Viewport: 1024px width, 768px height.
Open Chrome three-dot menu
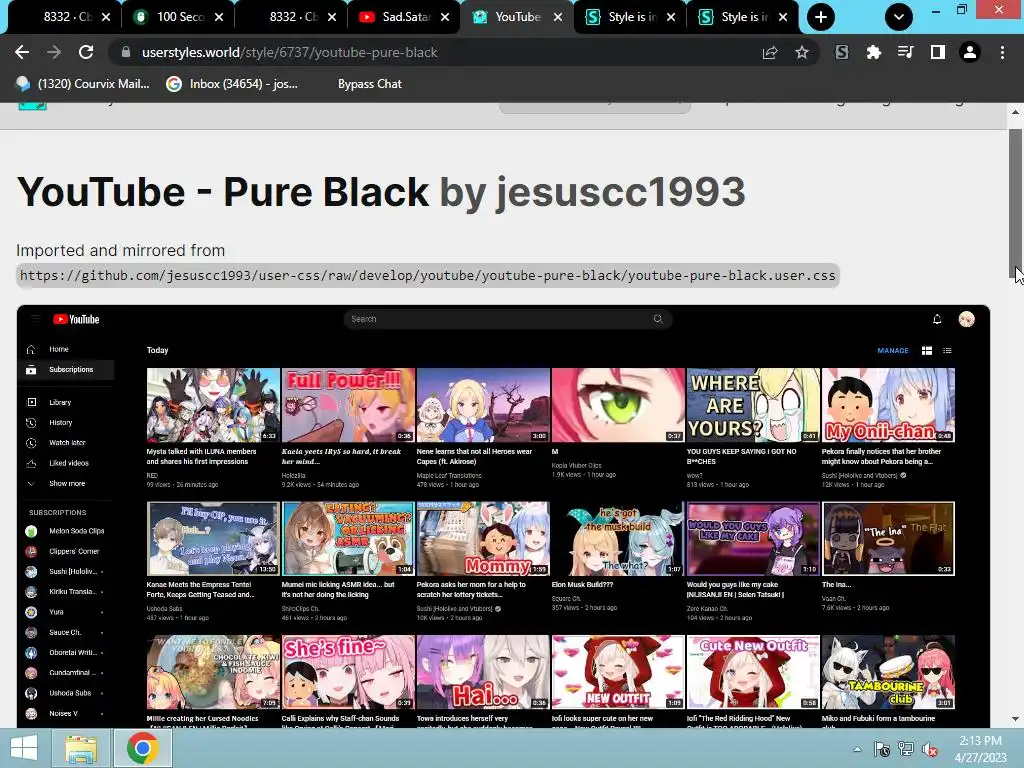tap(1002, 52)
